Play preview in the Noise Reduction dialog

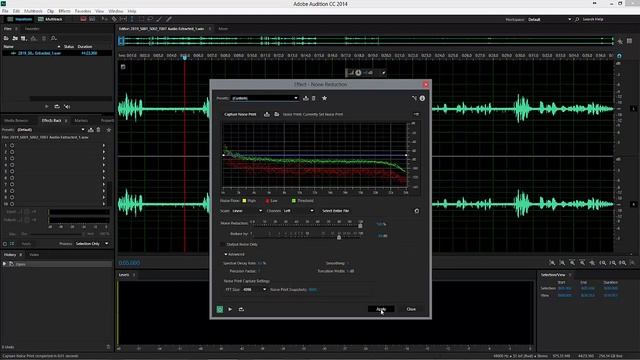pyautogui.click(x=230, y=309)
